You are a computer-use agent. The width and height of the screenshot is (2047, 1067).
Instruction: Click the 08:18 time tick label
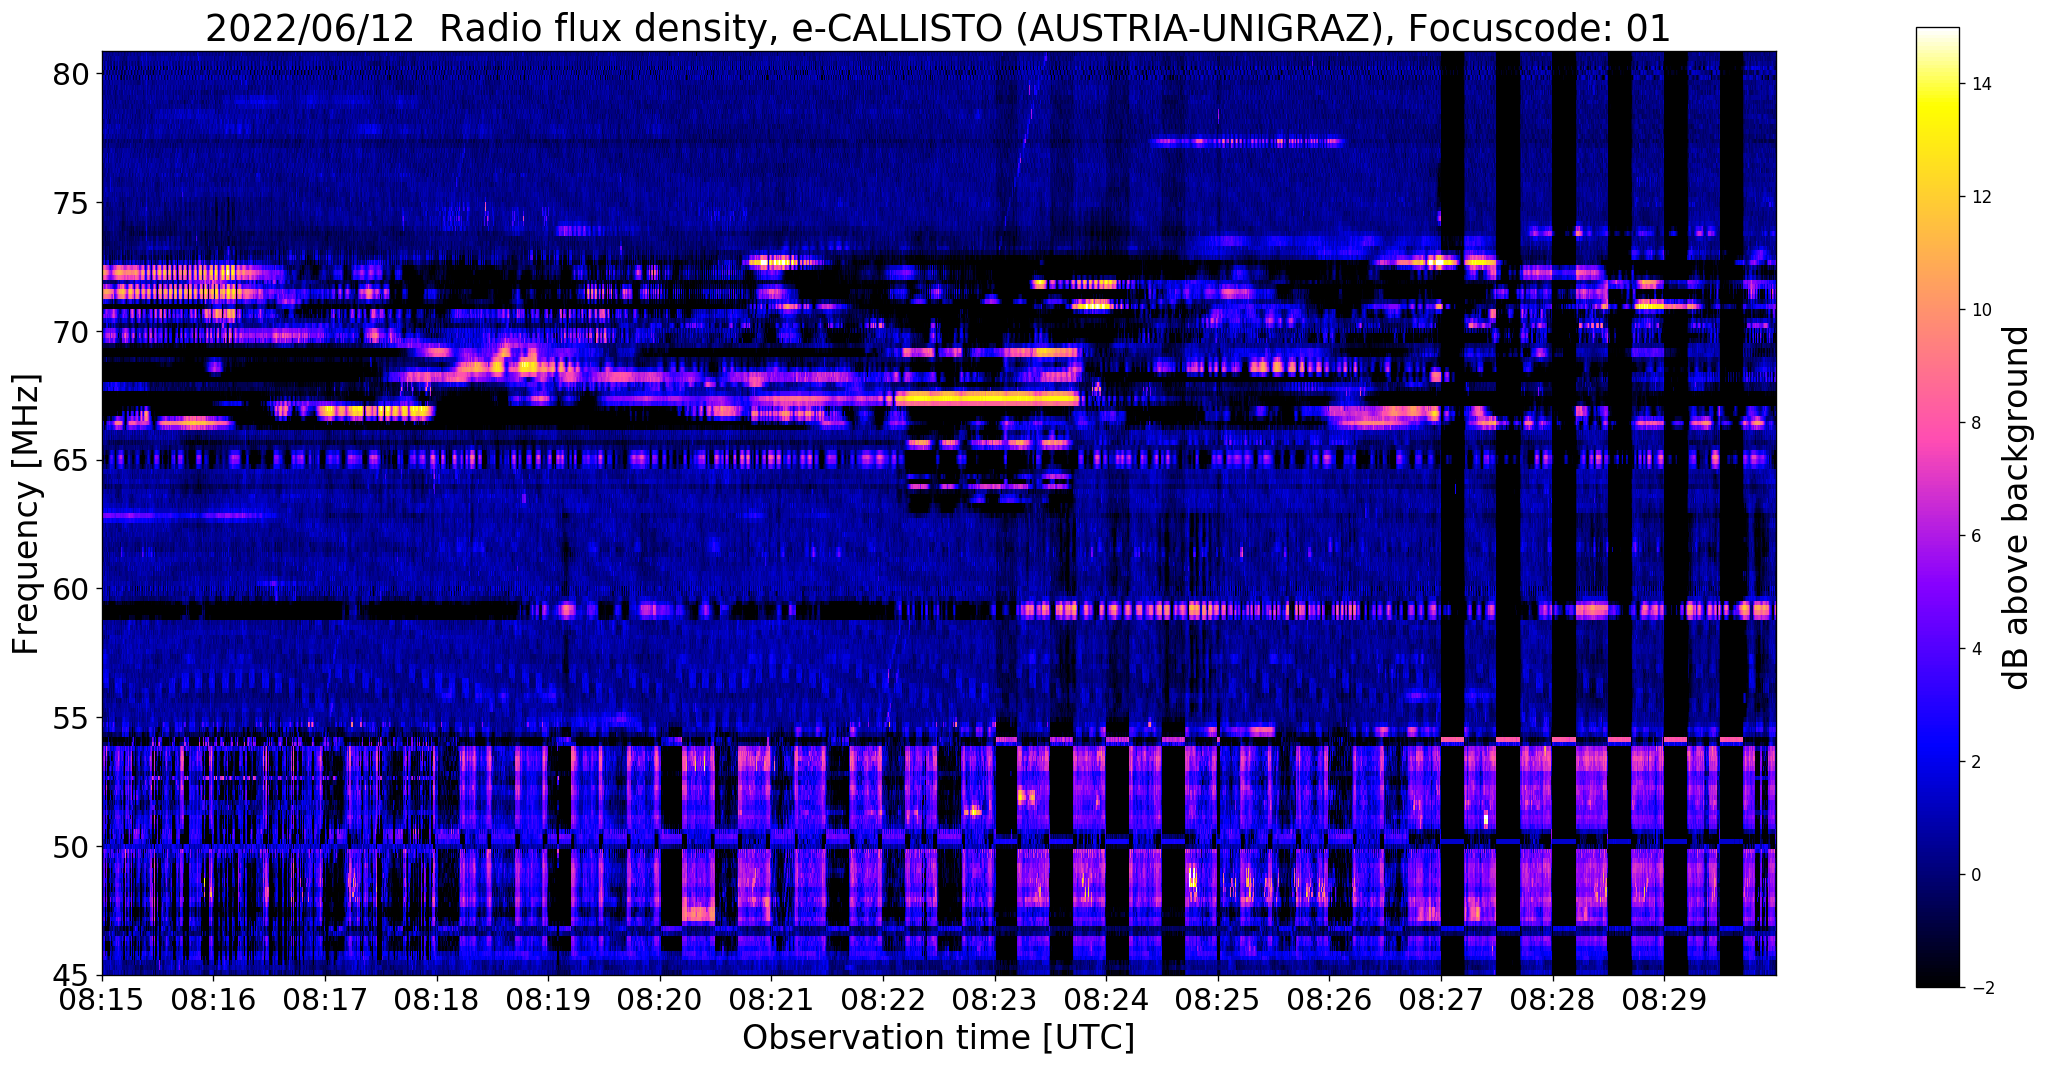pyautogui.click(x=437, y=999)
